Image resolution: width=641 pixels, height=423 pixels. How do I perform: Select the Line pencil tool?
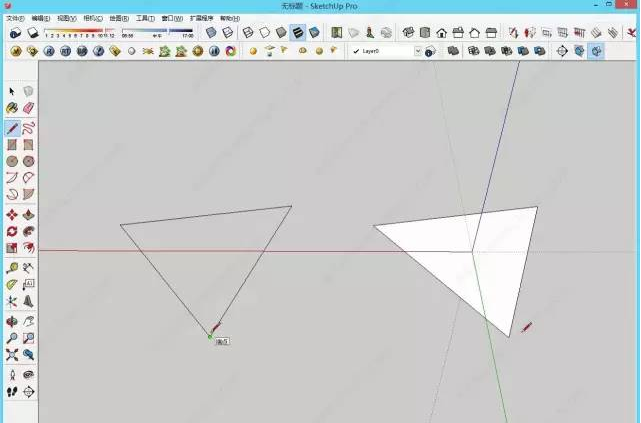tap(12, 128)
